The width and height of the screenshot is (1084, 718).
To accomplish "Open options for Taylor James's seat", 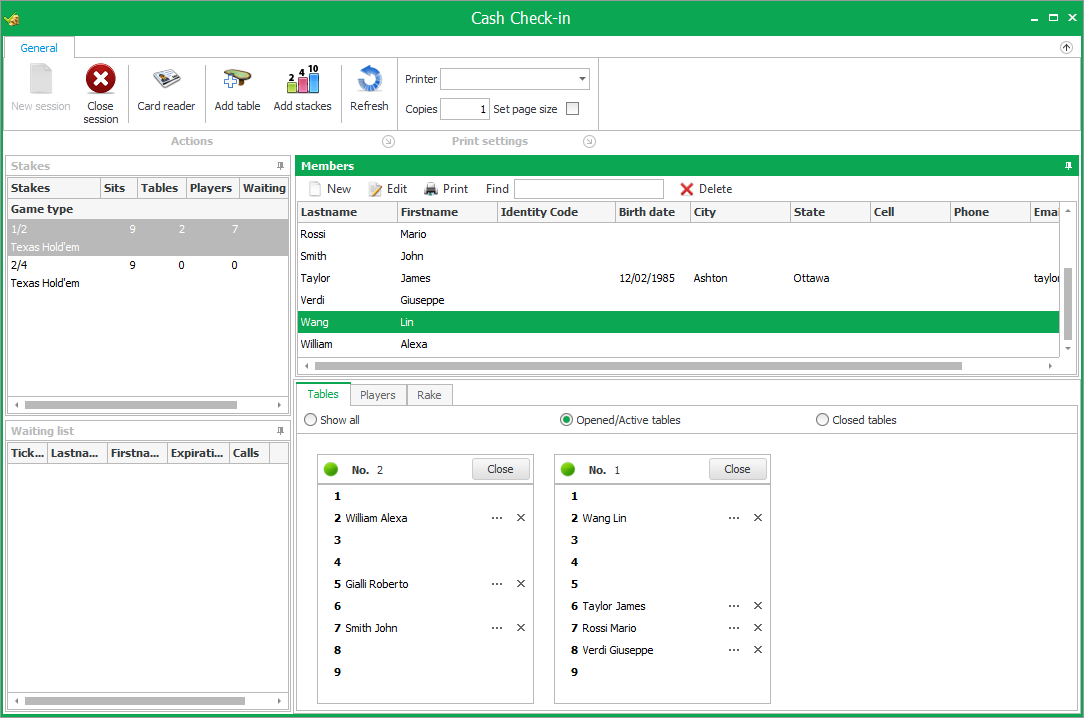I will coord(733,606).
